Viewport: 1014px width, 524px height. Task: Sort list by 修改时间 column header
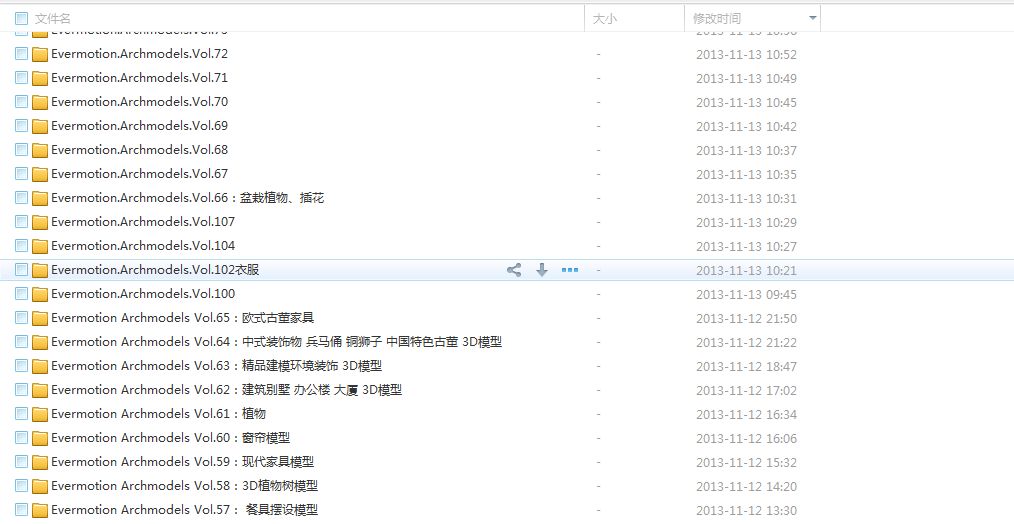coord(717,19)
